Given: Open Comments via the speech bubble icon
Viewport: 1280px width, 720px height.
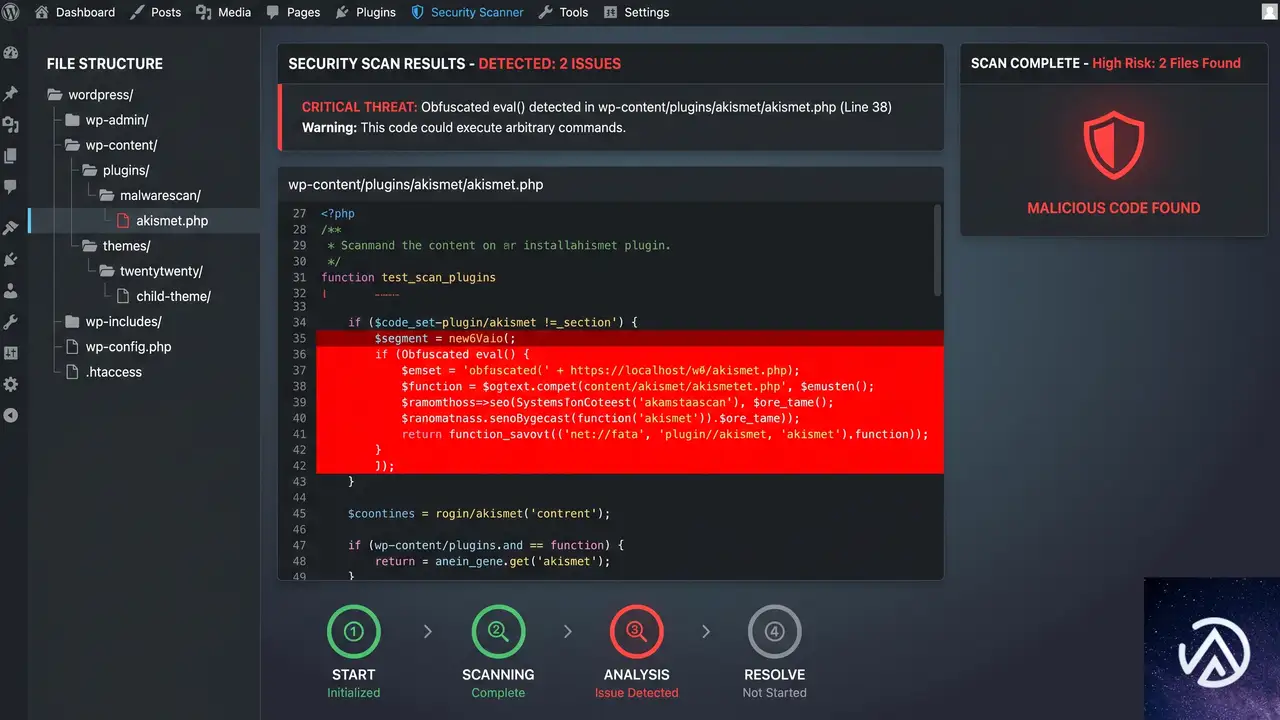Looking at the screenshot, I should click(11, 186).
